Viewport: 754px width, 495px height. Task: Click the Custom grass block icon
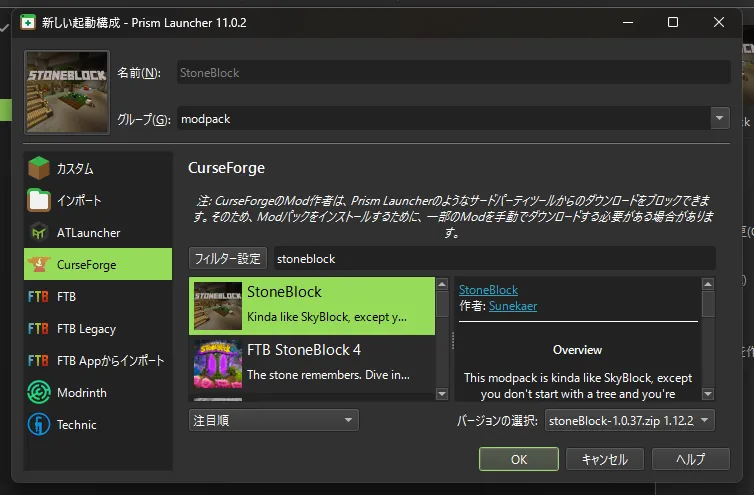coord(38,168)
